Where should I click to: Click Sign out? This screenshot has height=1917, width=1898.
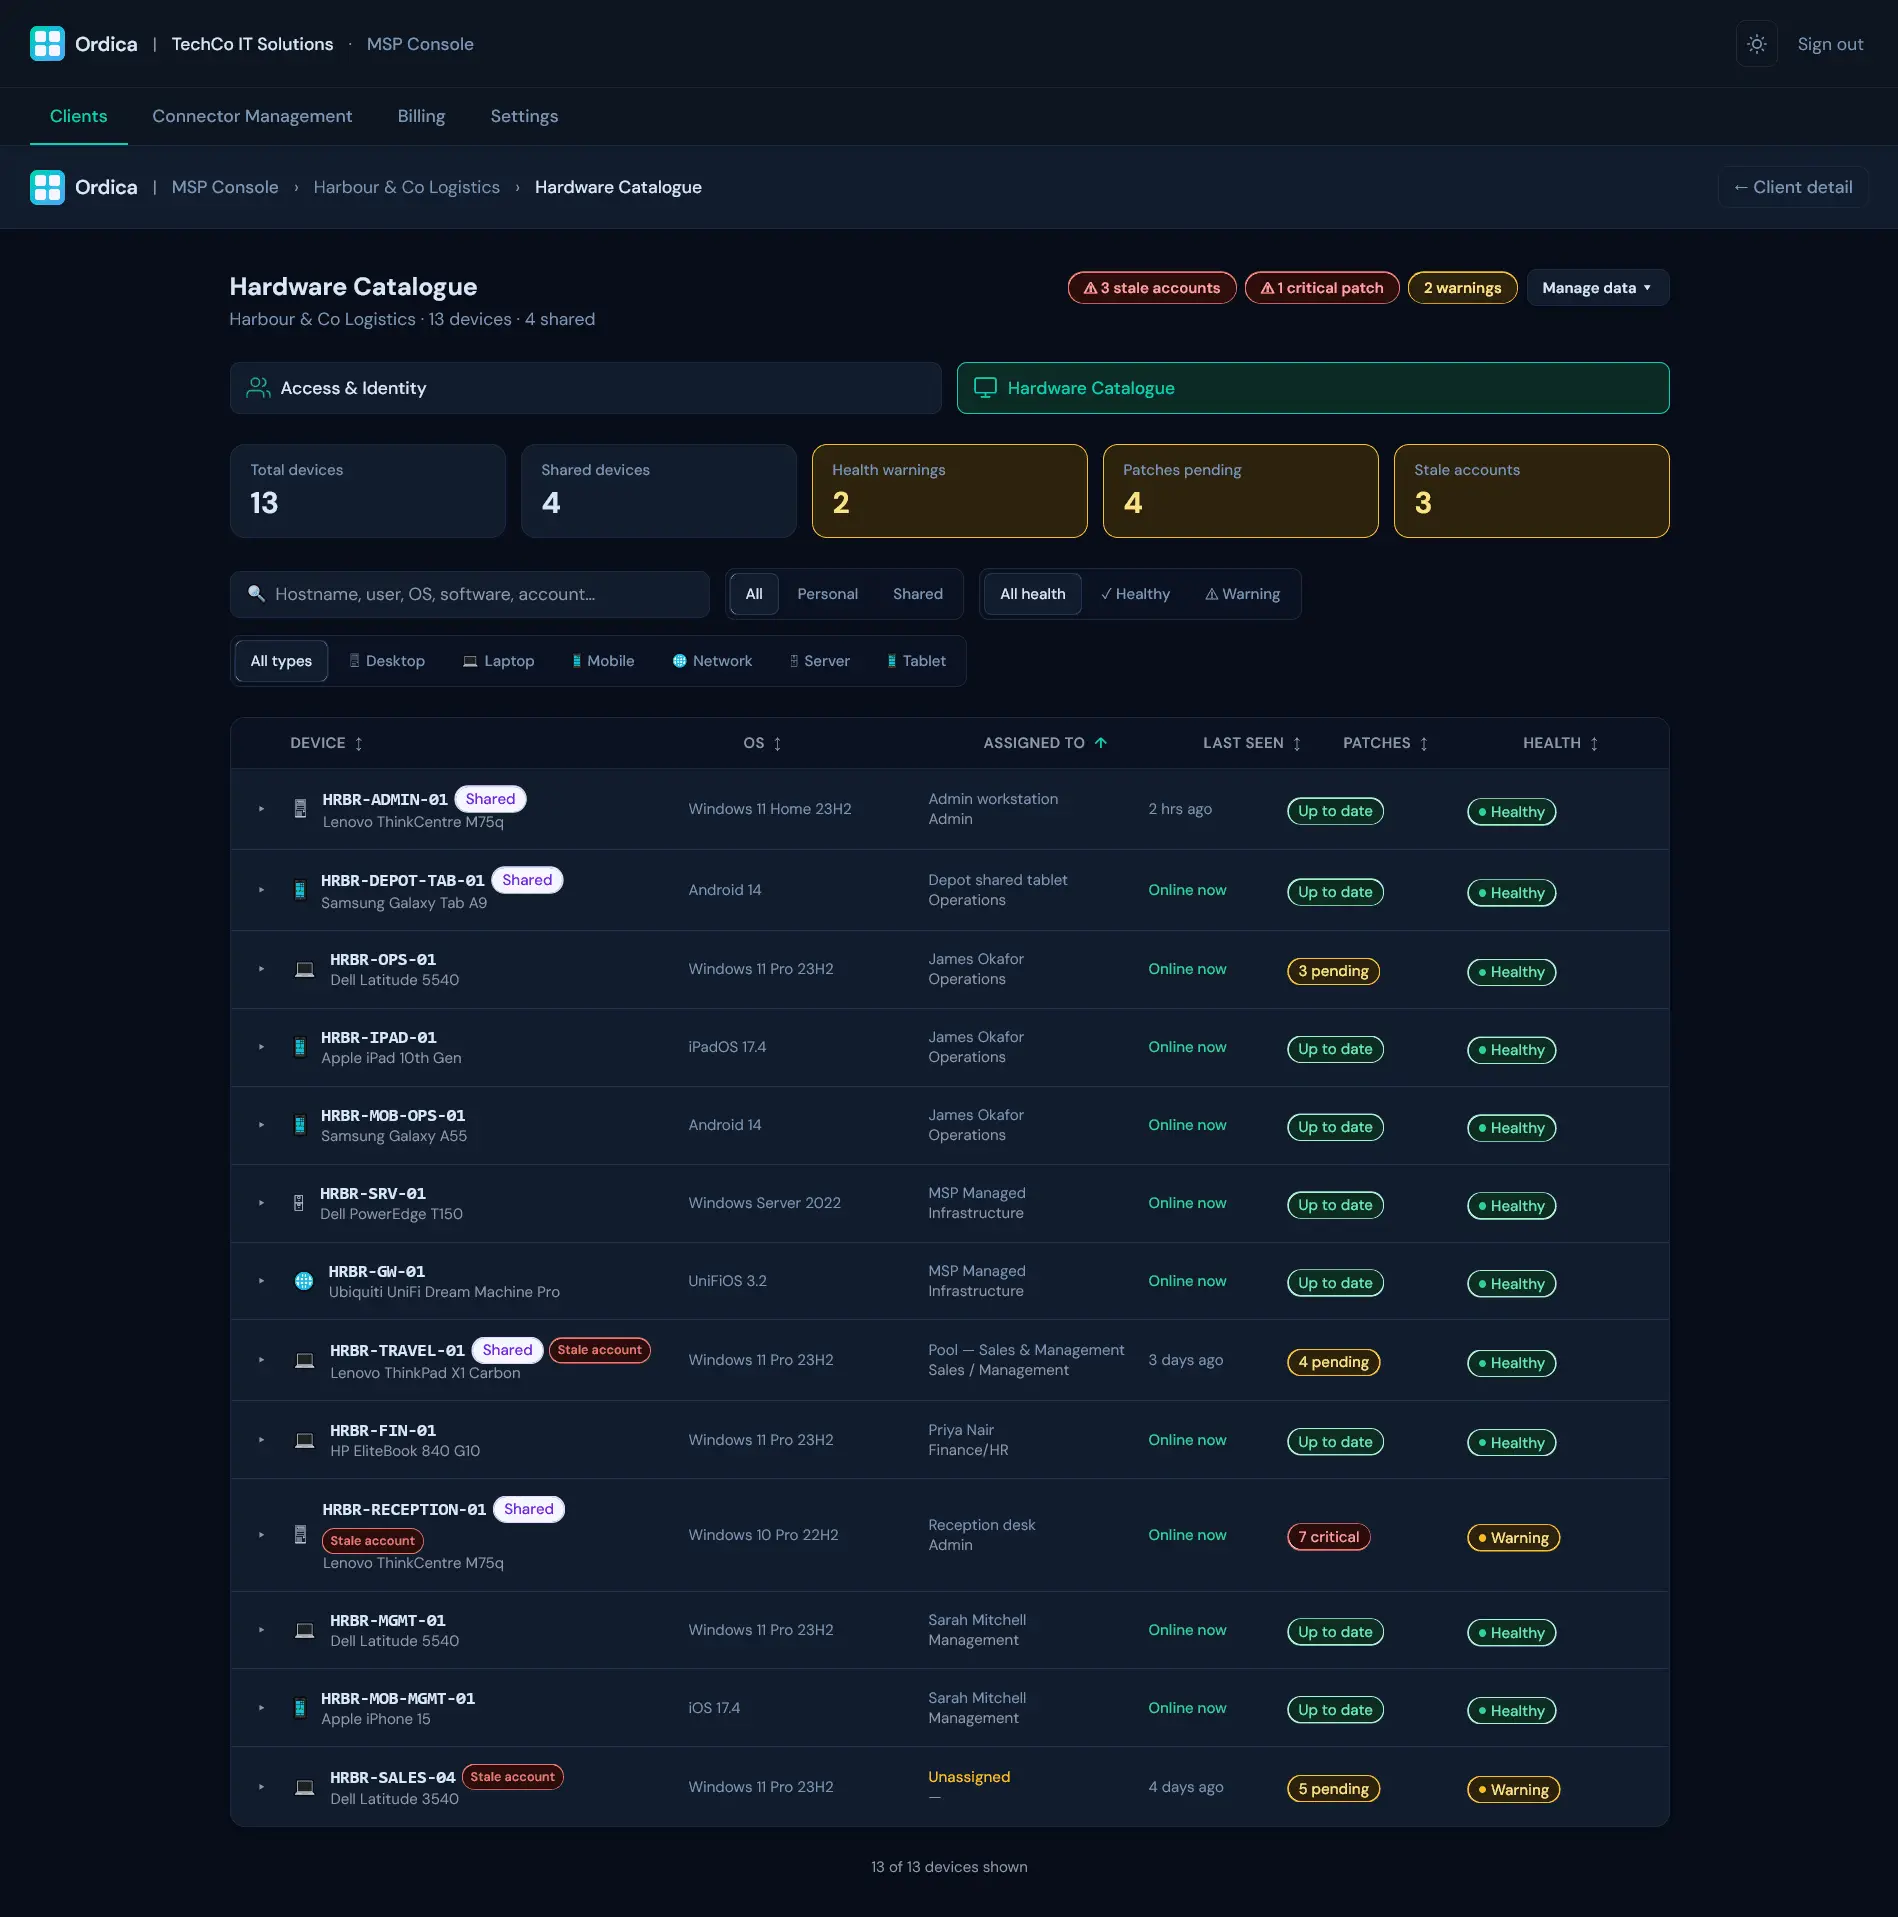[x=1830, y=44]
